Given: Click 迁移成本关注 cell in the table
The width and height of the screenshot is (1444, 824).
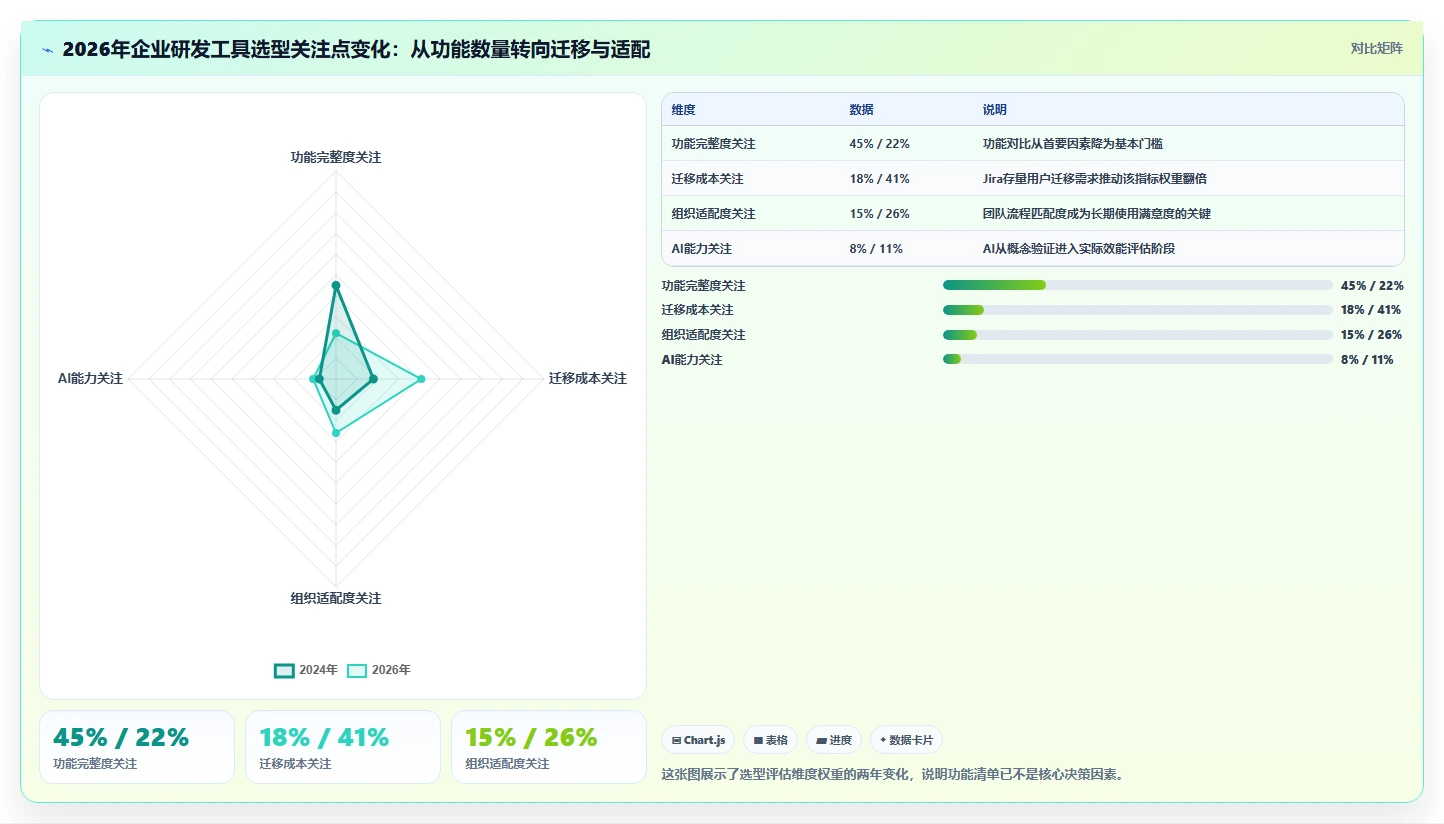Looking at the screenshot, I should [x=707, y=179].
